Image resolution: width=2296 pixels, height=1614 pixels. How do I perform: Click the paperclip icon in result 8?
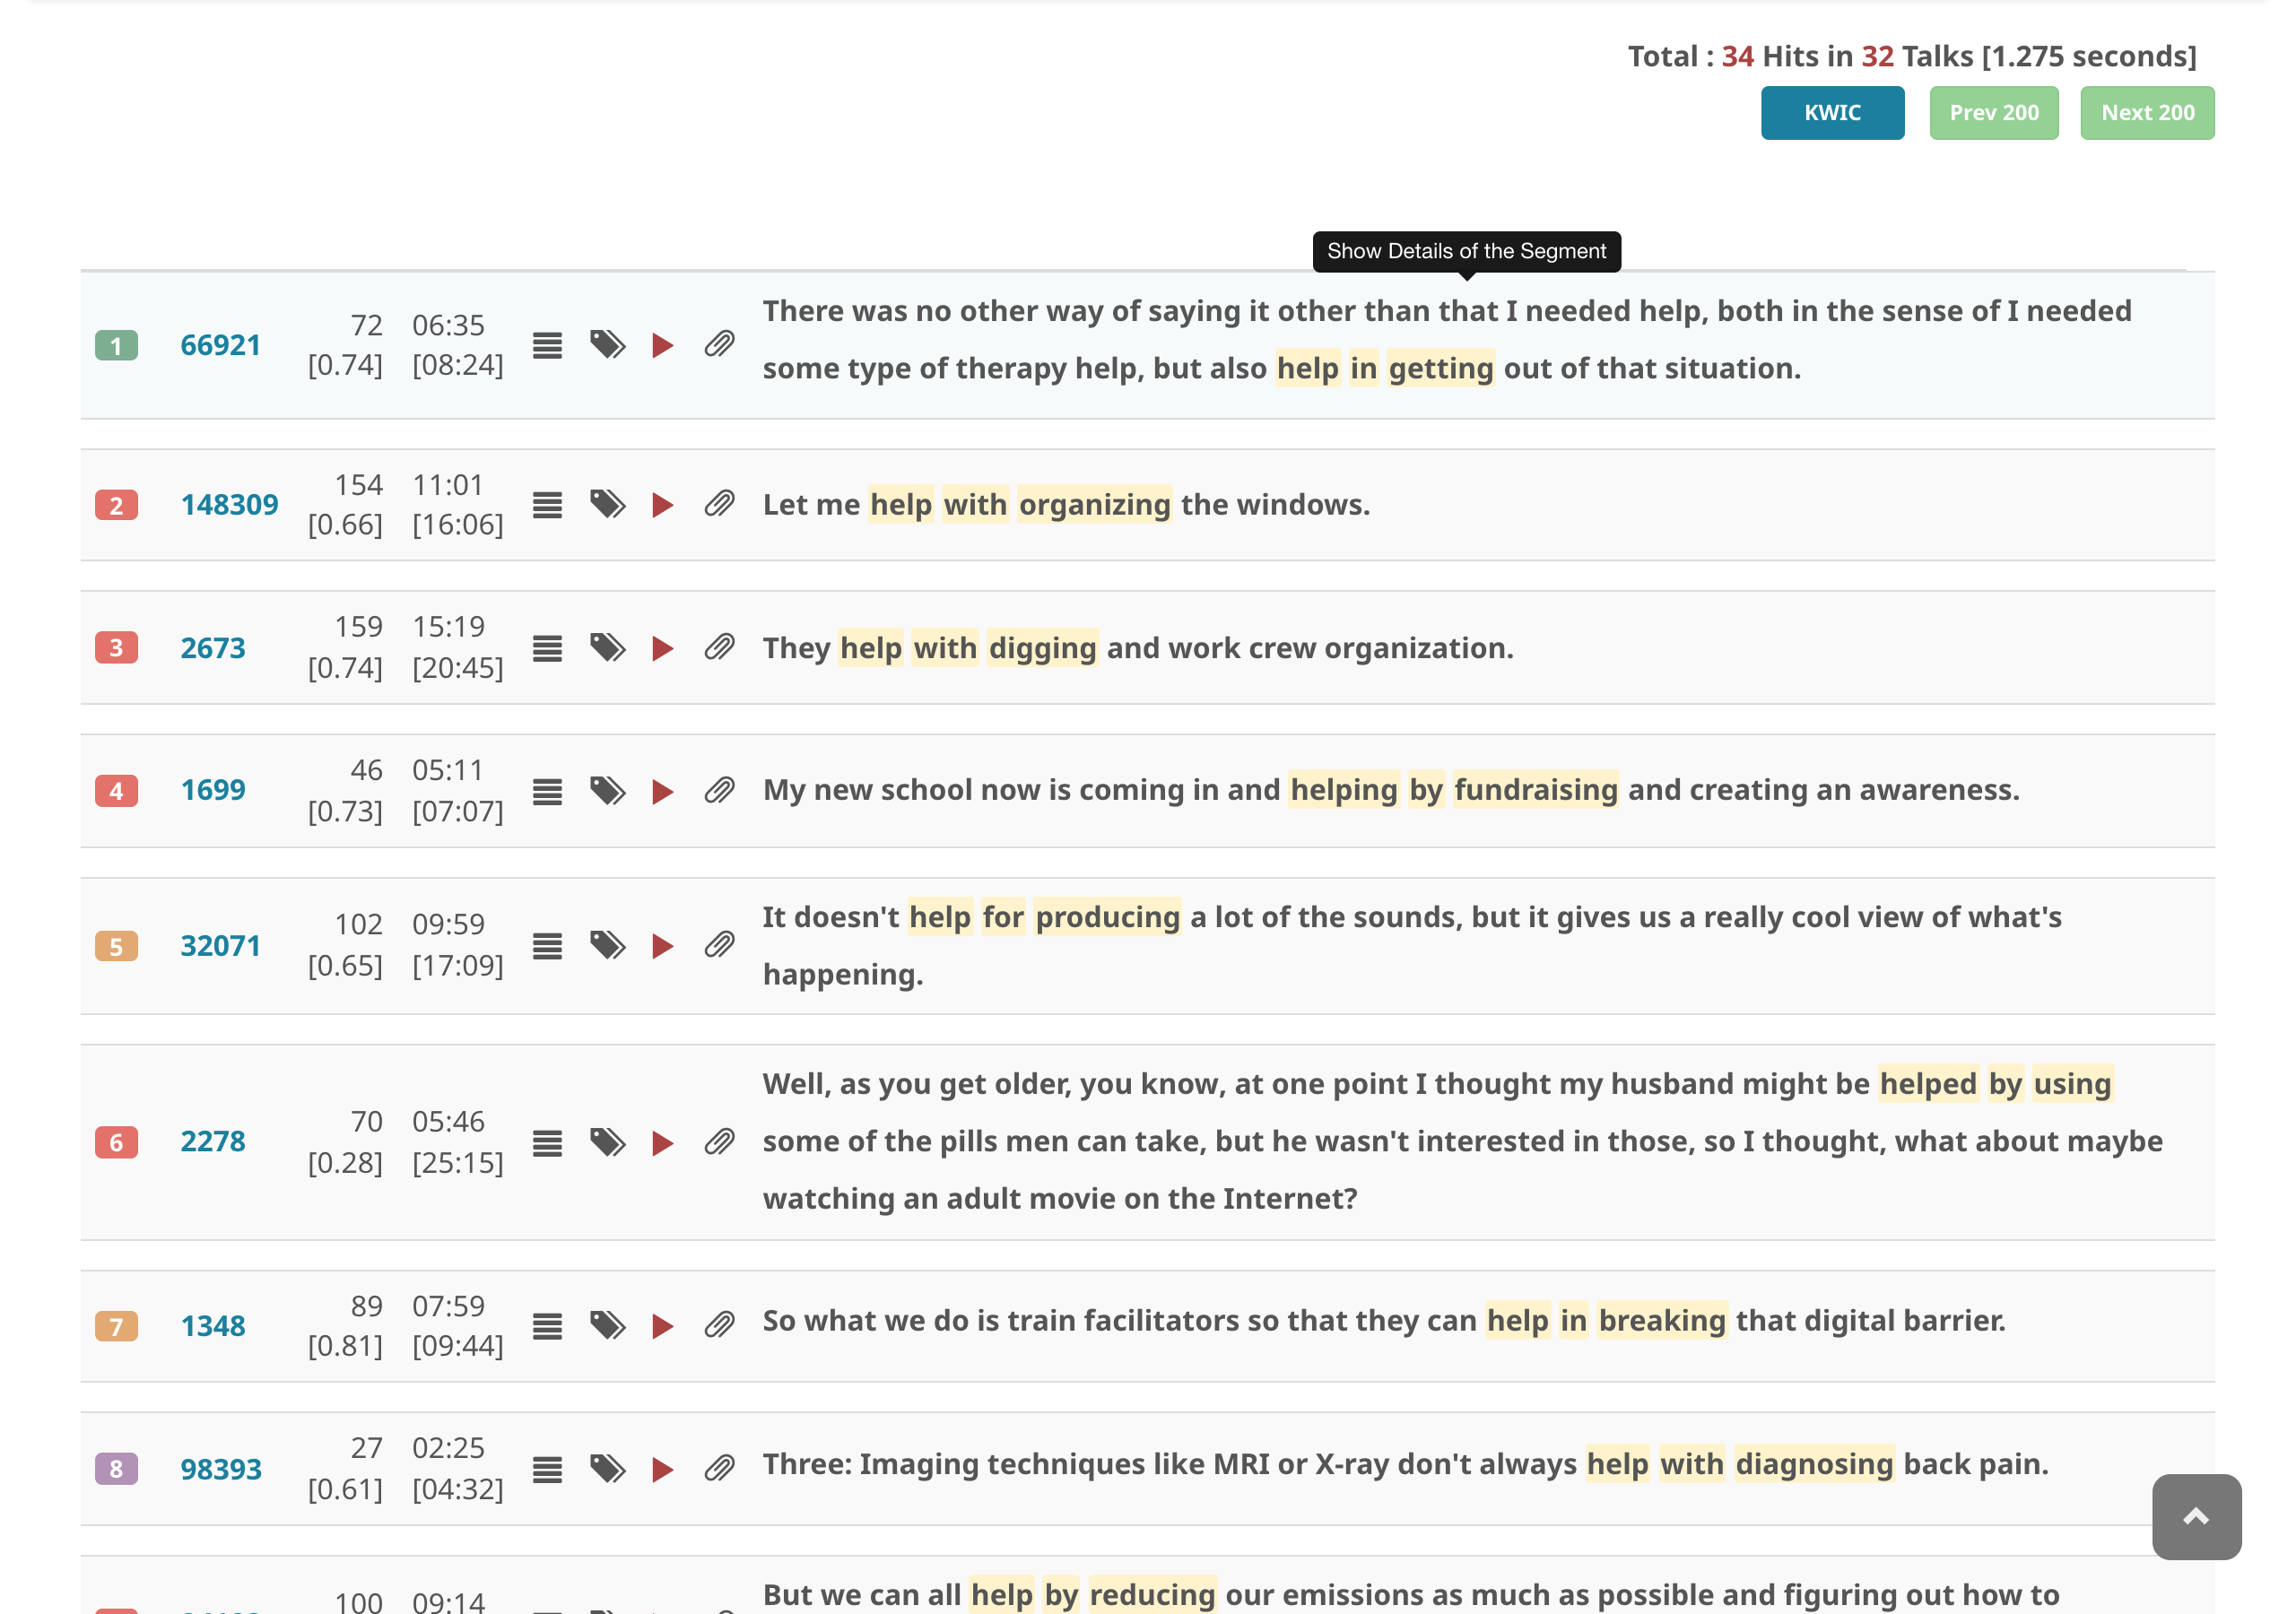[x=719, y=1469]
